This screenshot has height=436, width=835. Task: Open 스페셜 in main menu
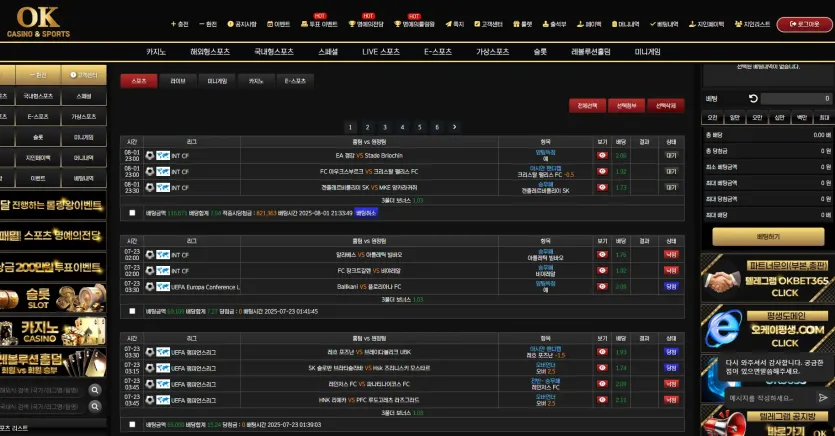point(328,52)
